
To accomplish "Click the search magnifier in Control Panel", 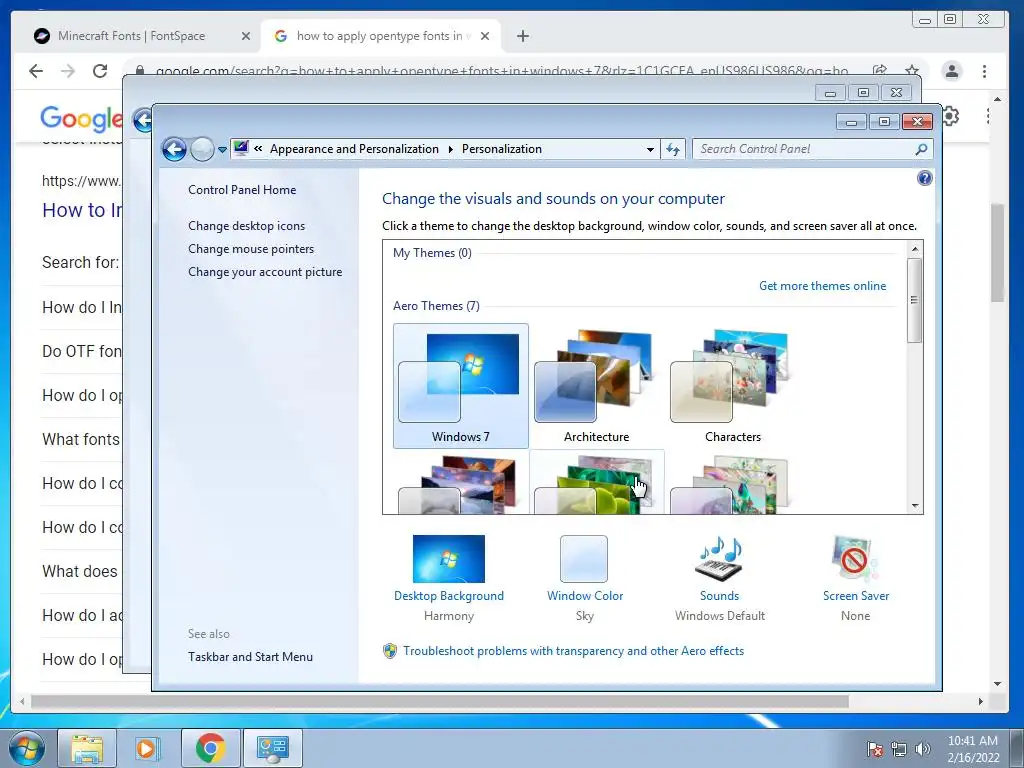I will click(x=921, y=149).
